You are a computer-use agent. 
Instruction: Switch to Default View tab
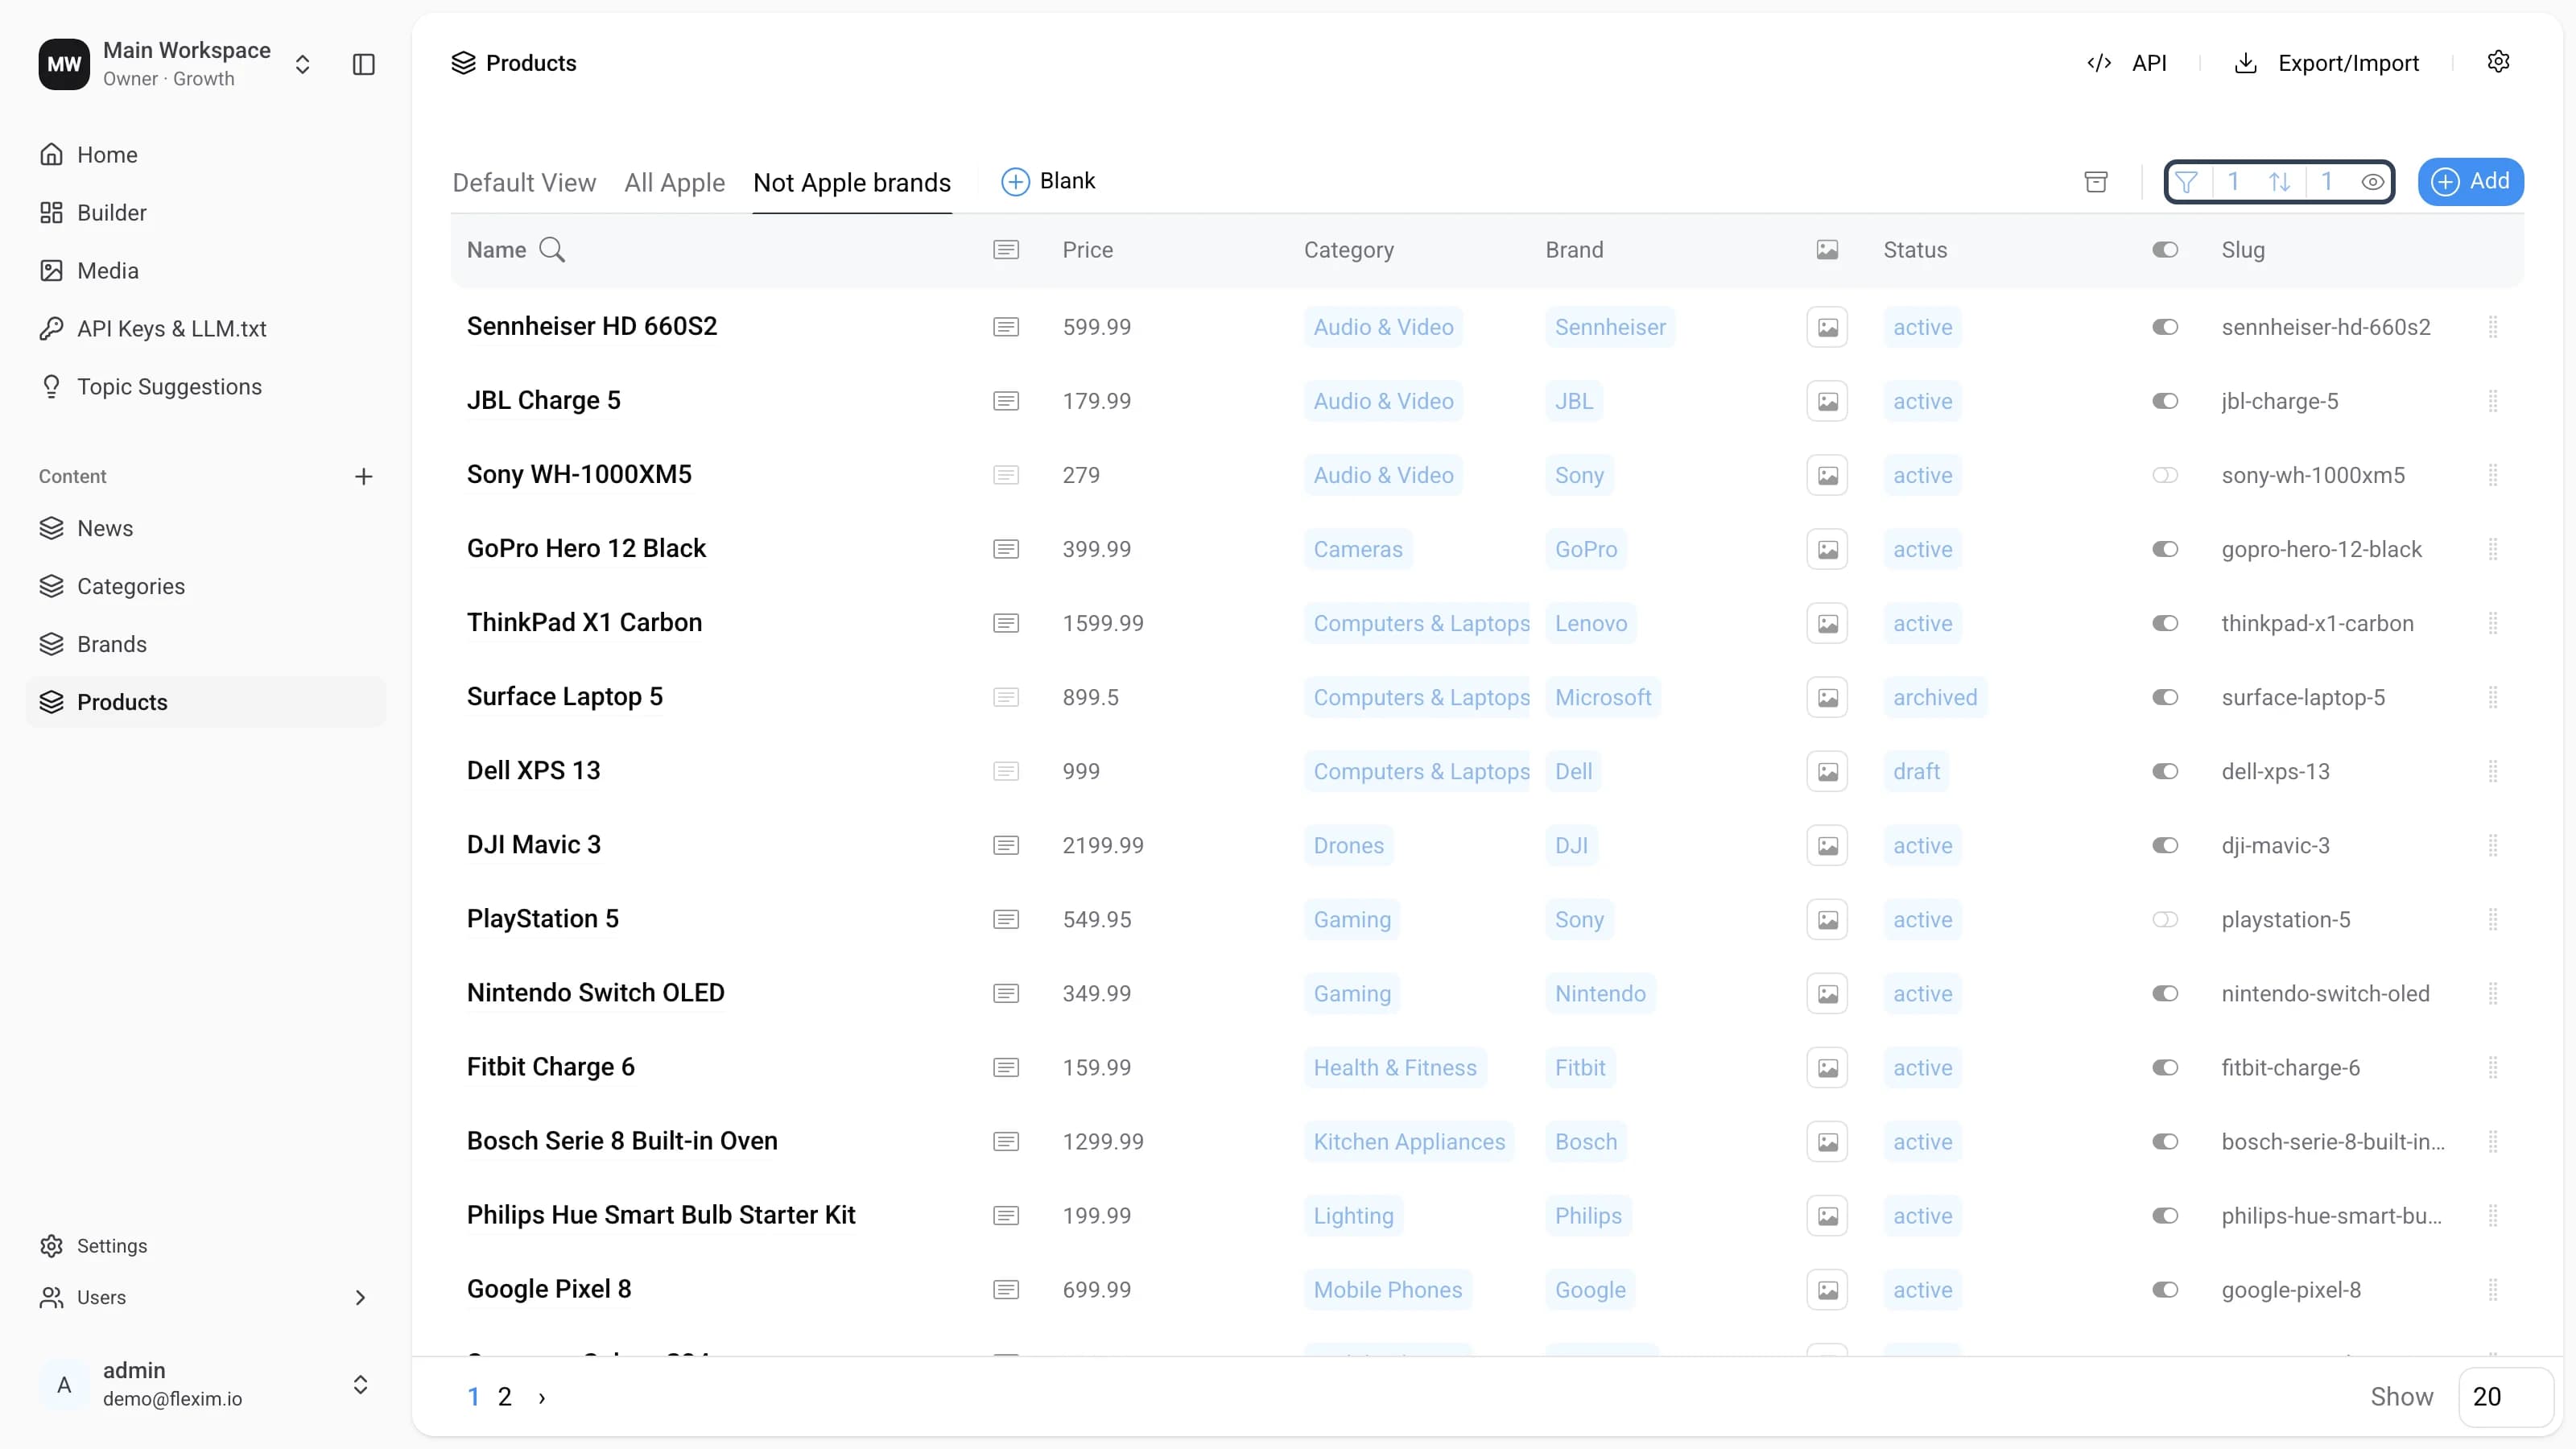pos(524,182)
